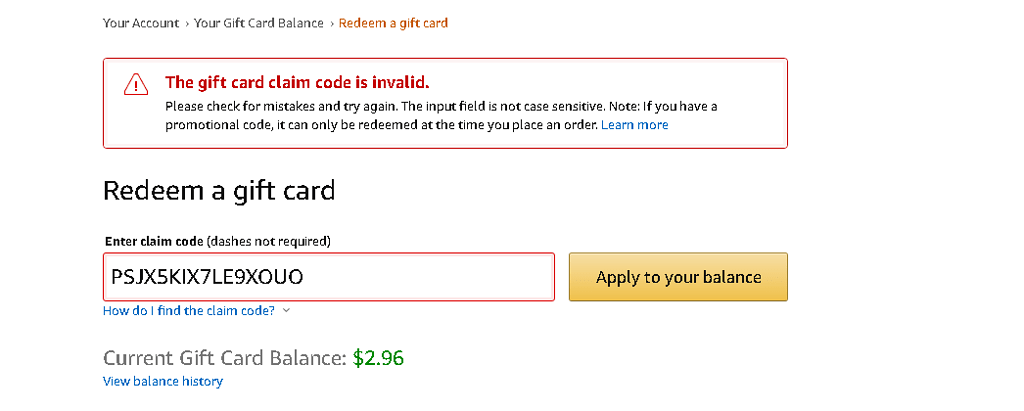
Task: Click the red warning triangle icon
Action: pos(136,84)
